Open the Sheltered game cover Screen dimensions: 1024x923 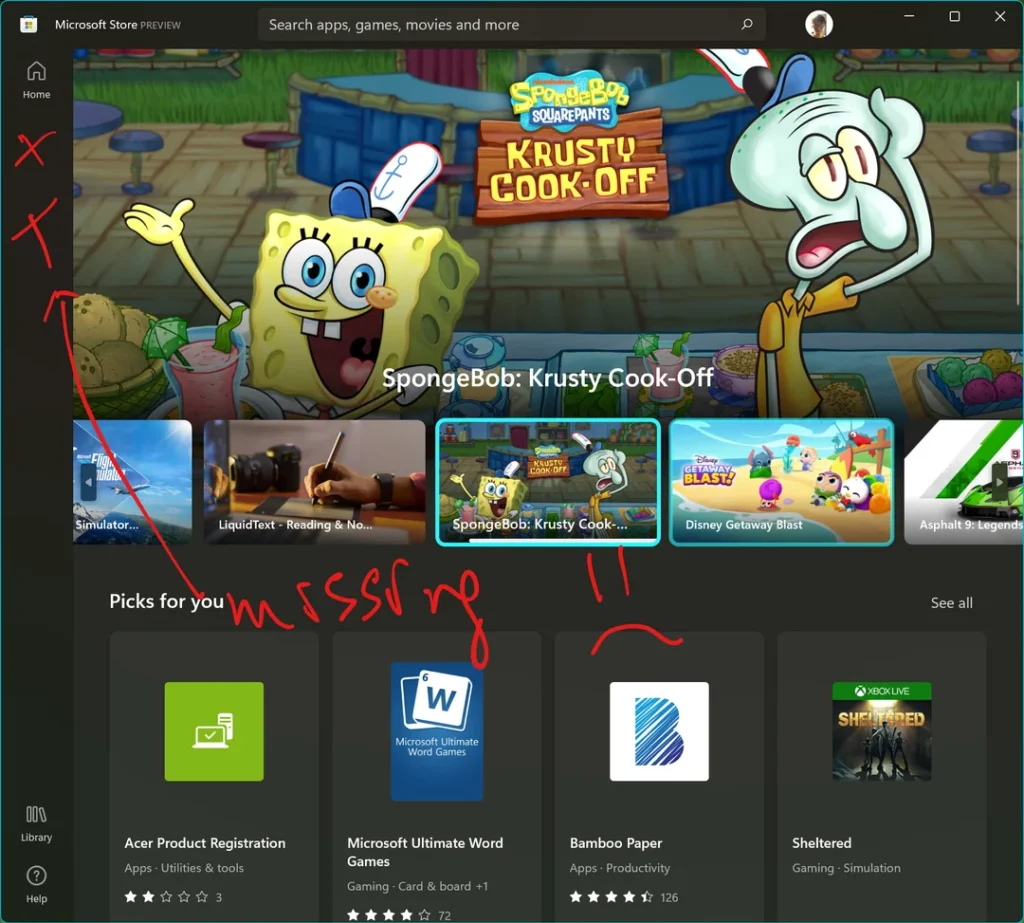click(x=882, y=732)
